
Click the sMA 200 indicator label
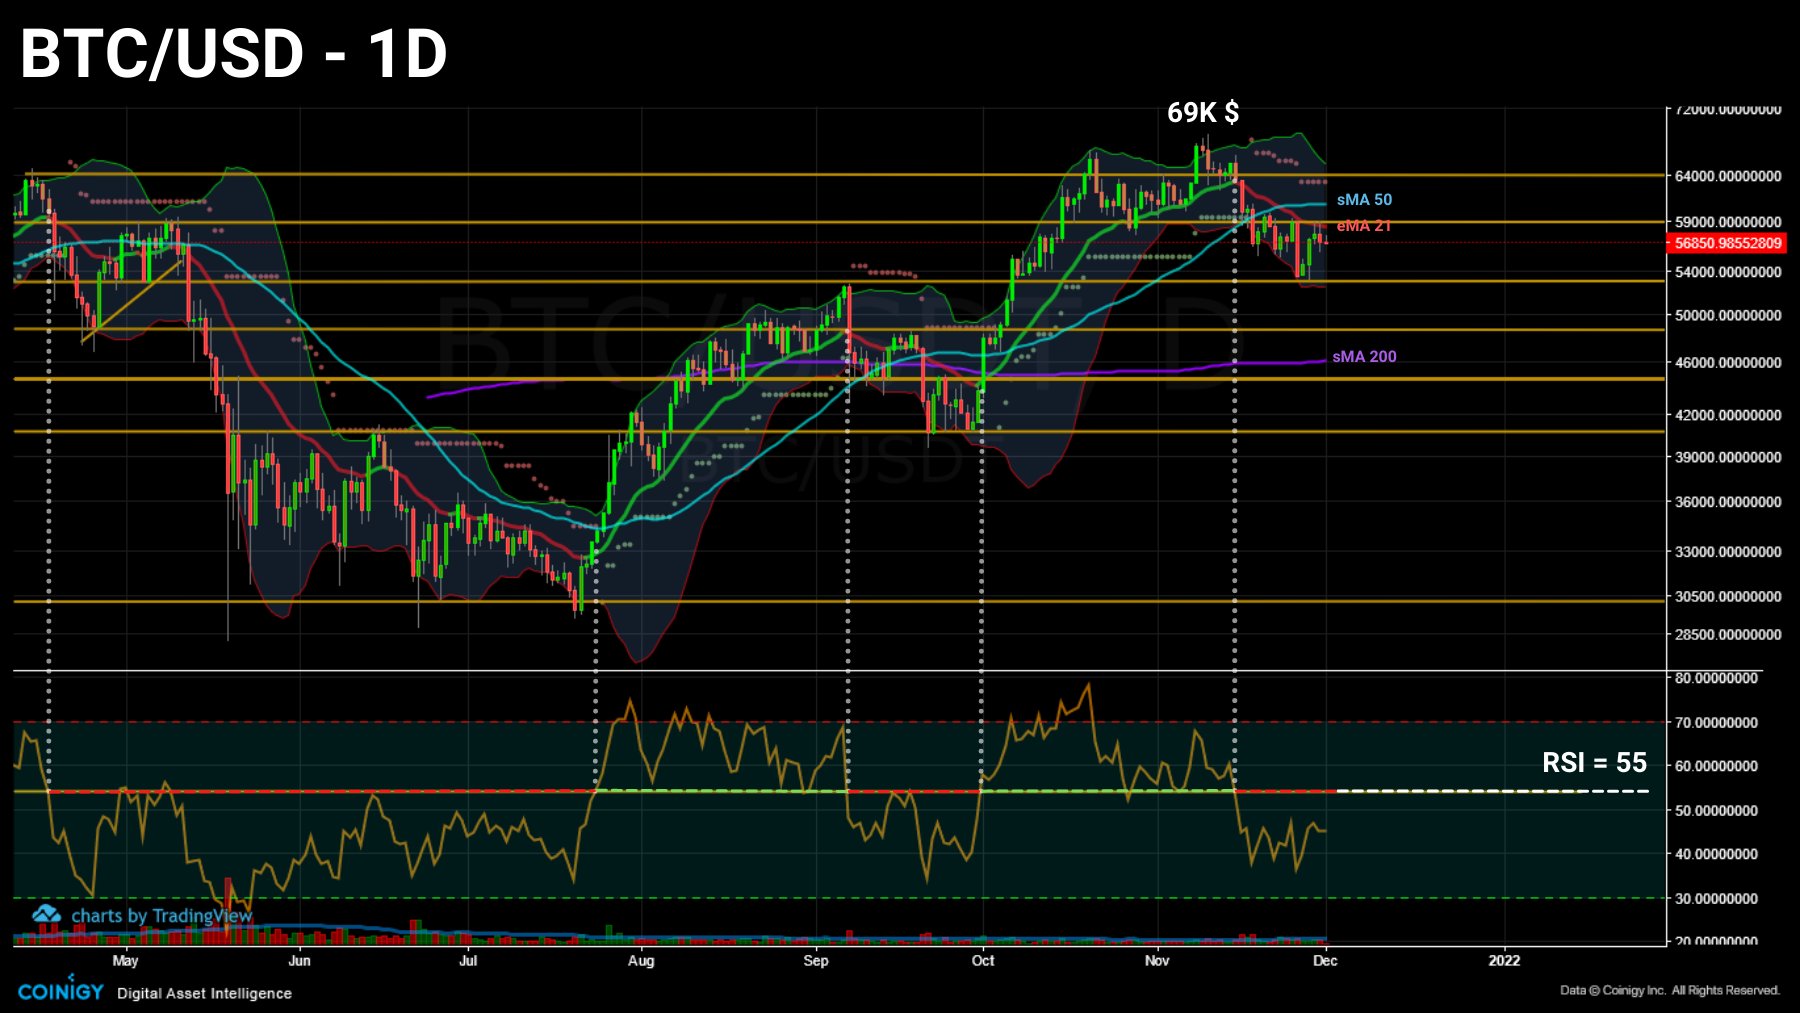pos(1365,355)
